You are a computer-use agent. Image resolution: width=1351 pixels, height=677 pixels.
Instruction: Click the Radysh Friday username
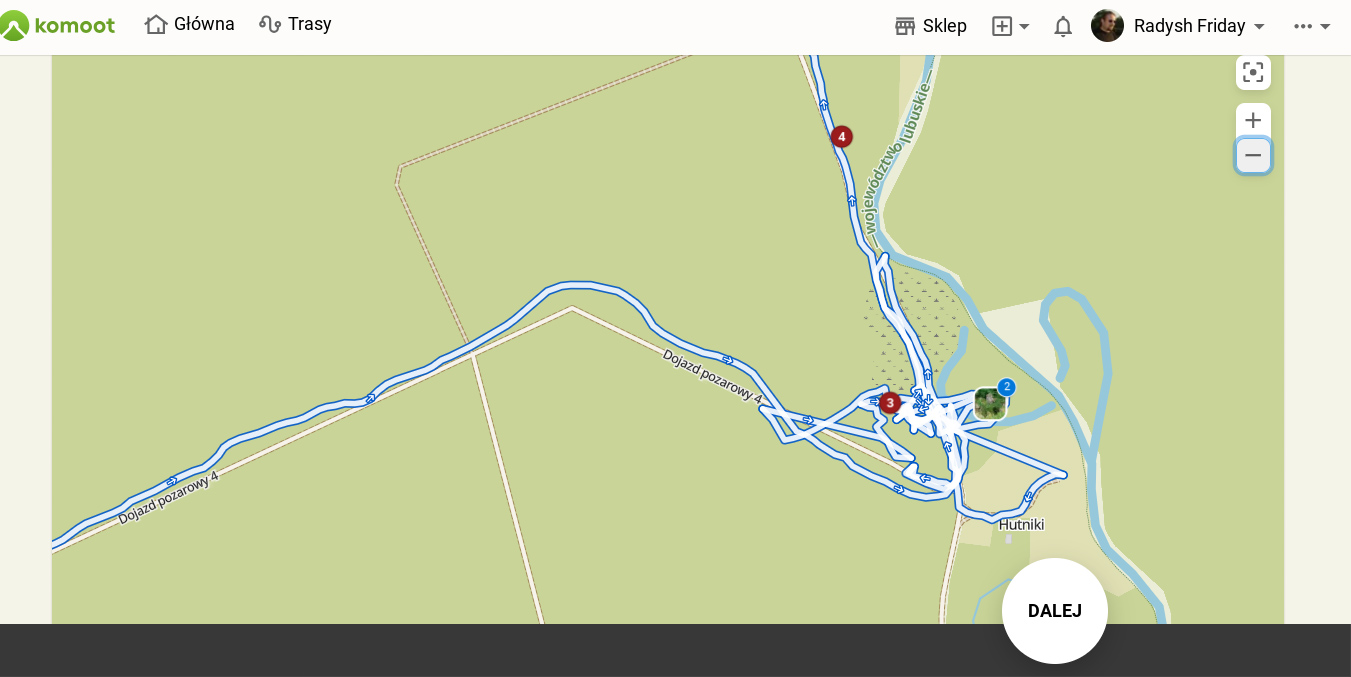coord(1189,26)
